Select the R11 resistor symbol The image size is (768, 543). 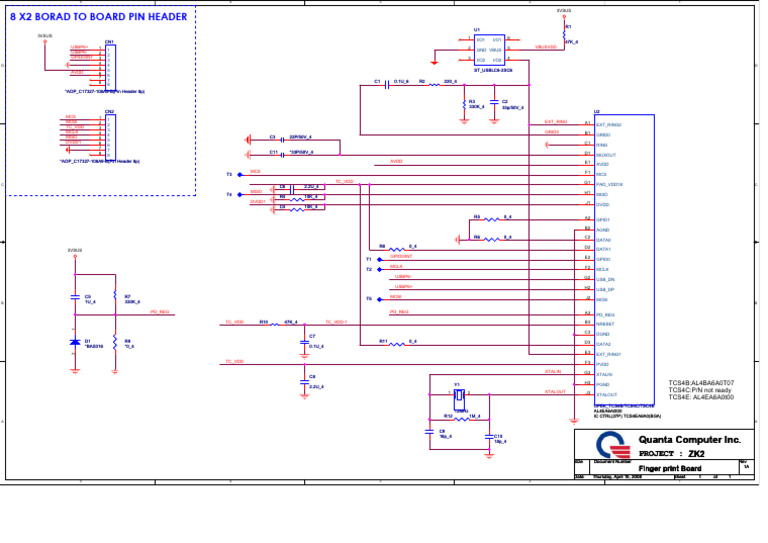[x=397, y=345]
